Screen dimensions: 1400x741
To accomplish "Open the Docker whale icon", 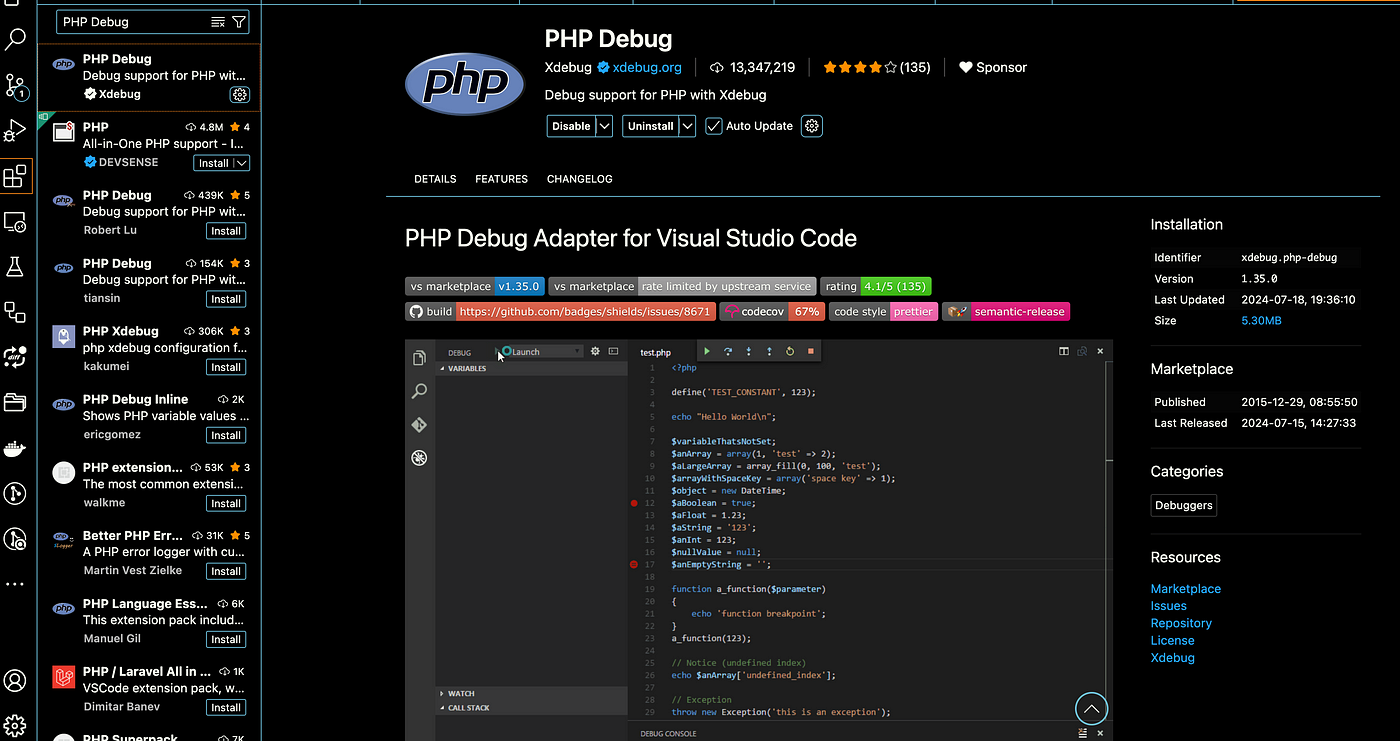I will (15, 448).
